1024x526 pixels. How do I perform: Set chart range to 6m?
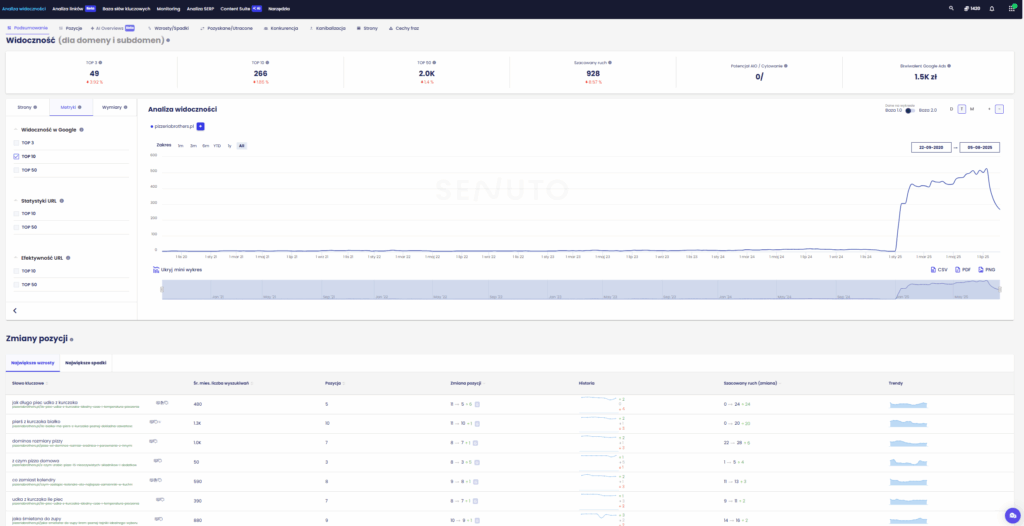(x=206, y=145)
